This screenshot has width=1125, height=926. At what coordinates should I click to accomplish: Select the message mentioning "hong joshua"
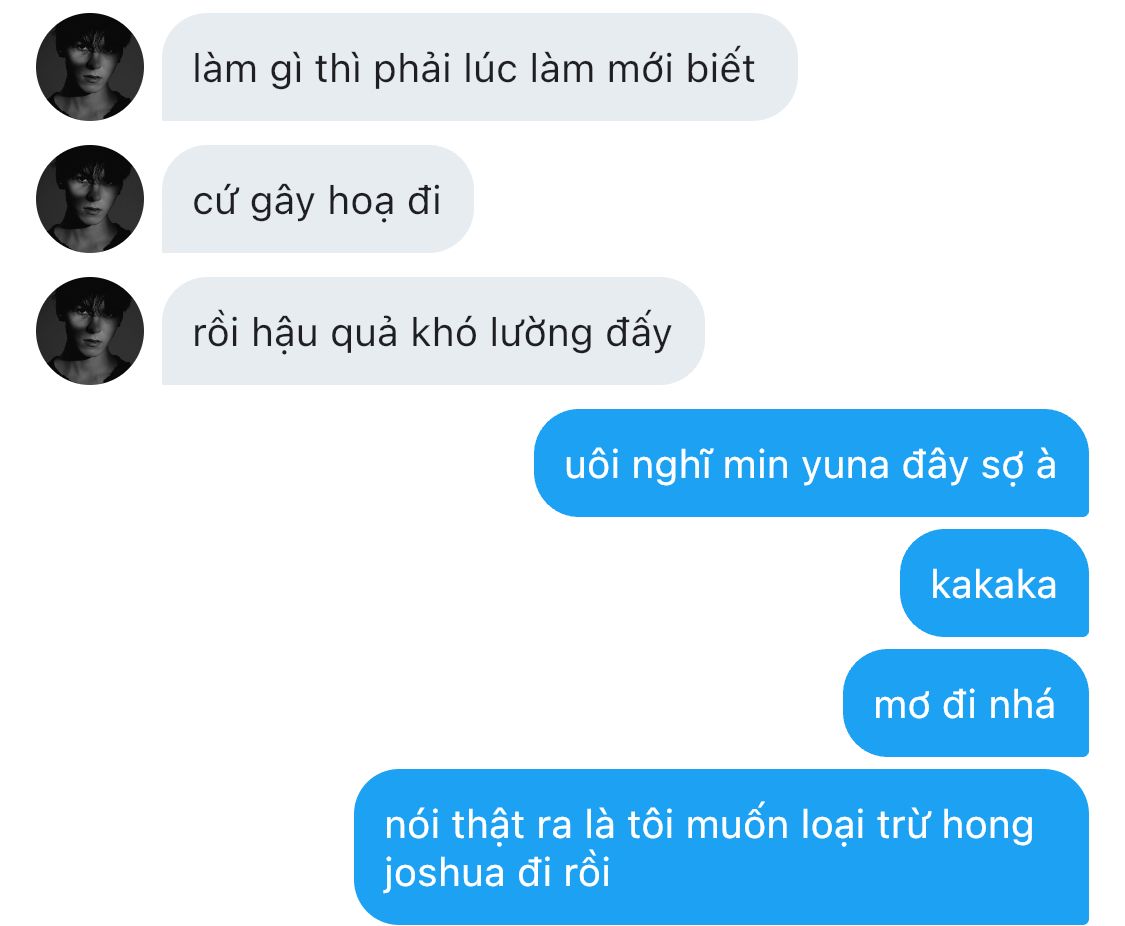[721, 847]
